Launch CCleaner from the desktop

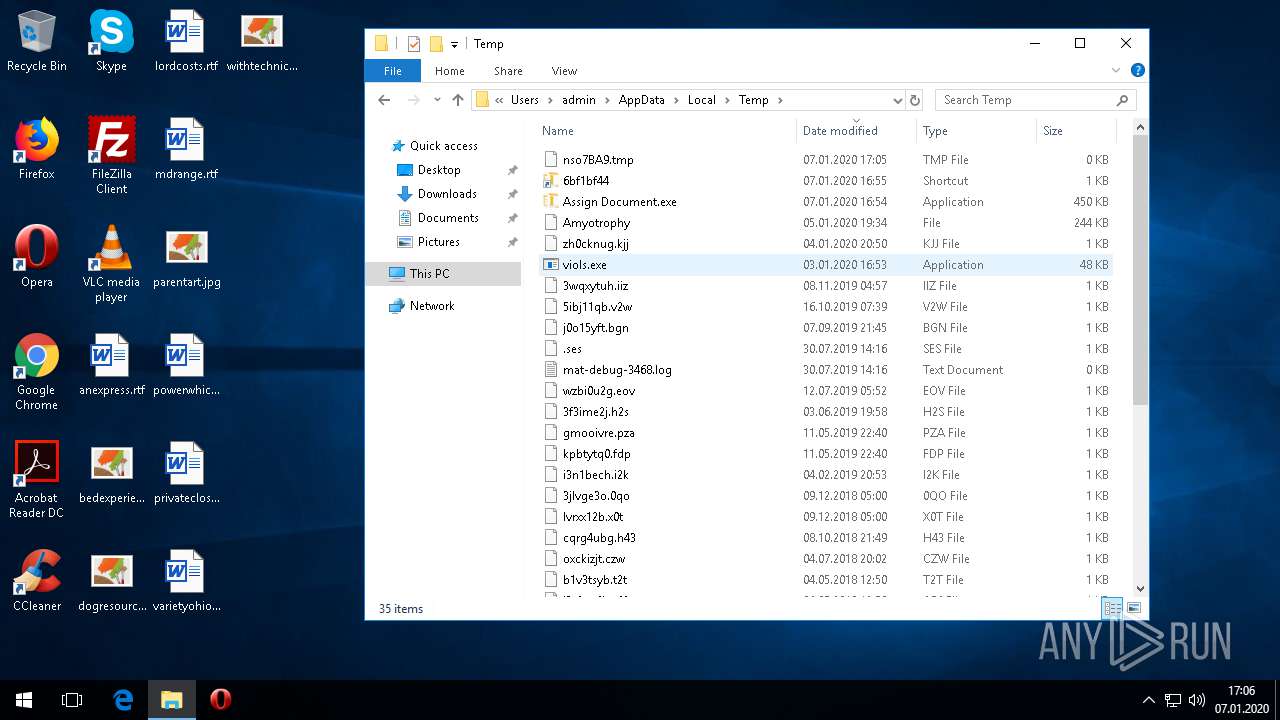coord(37,582)
